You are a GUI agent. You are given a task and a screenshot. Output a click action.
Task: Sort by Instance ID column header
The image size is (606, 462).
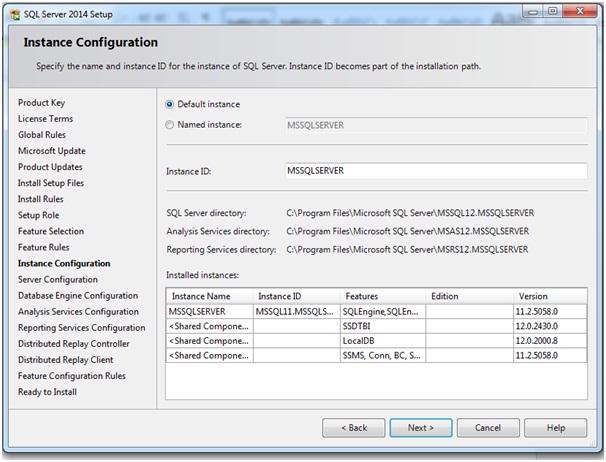pyautogui.click(x=297, y=297)
